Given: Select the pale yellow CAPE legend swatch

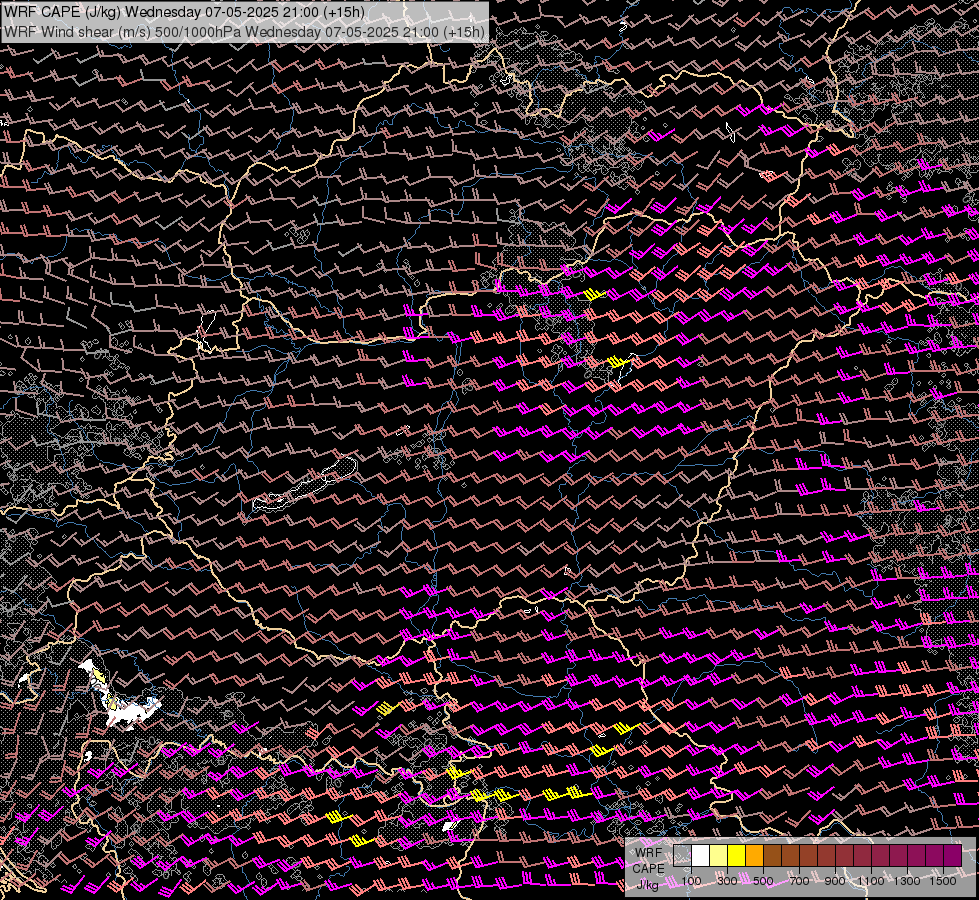Looking at the screenshot, I should click(x=718, y=855).
